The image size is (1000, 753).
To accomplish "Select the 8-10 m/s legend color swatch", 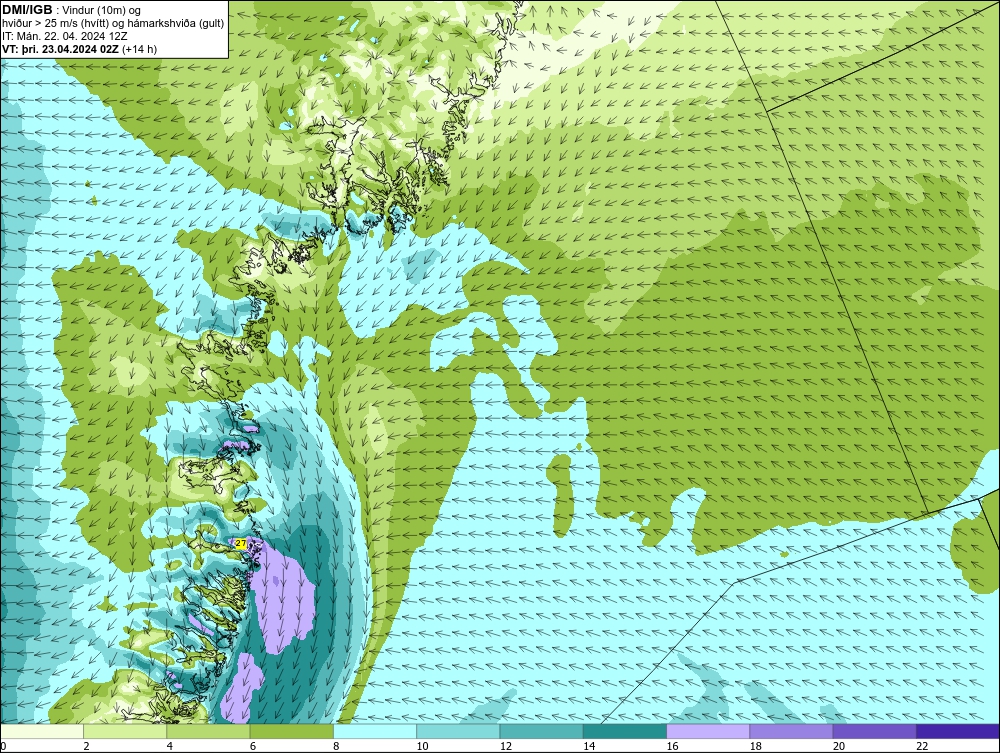I will (375, 731).
